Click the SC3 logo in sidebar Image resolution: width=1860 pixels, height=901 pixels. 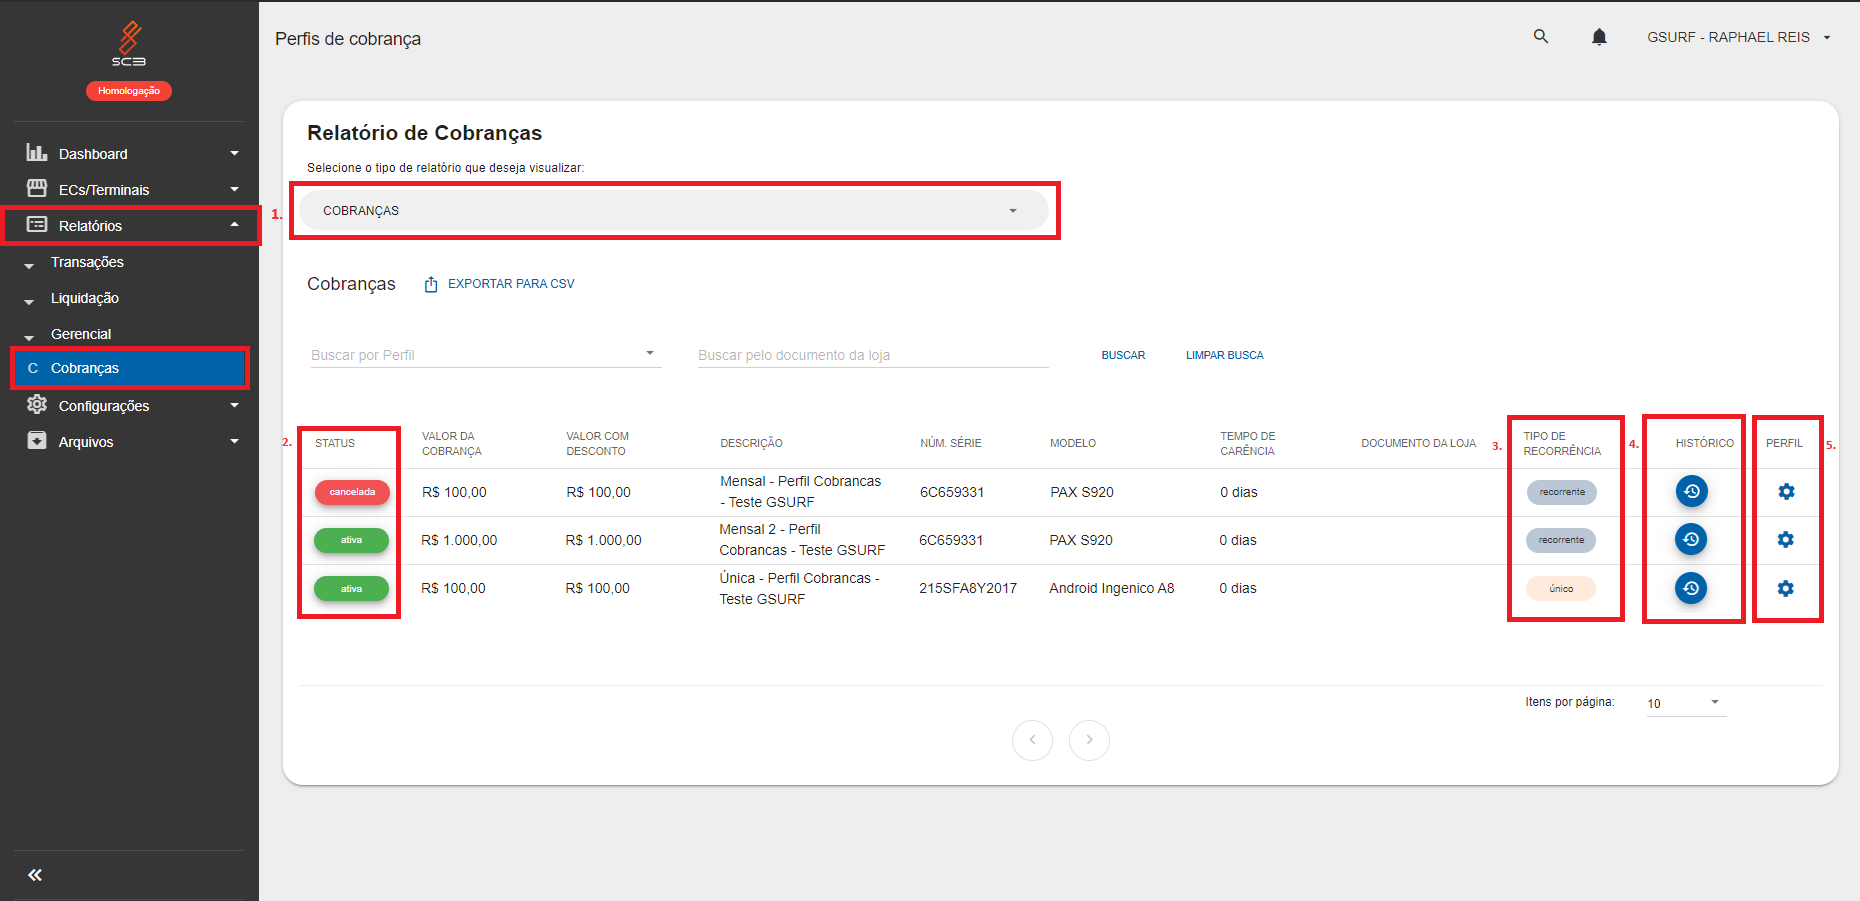point(129,45)
